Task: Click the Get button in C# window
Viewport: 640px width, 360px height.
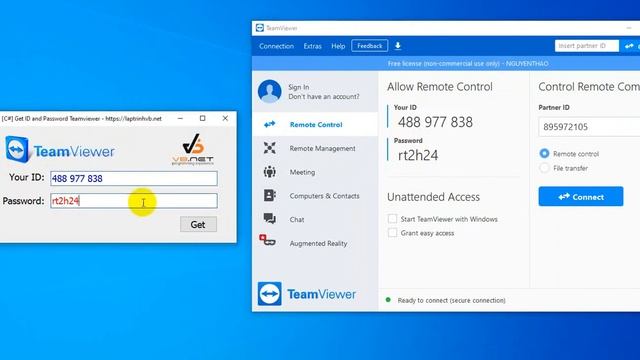Action: [x=198, y=224]
